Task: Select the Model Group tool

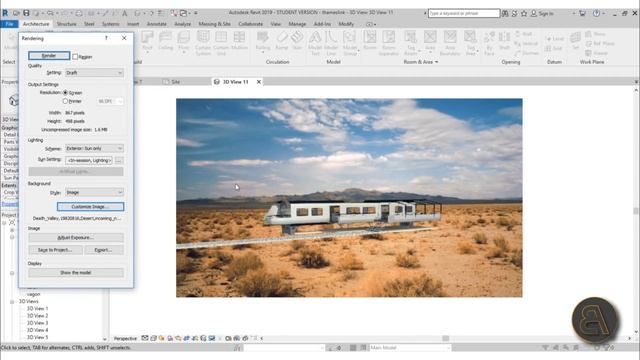Action: tap(350, 43)
